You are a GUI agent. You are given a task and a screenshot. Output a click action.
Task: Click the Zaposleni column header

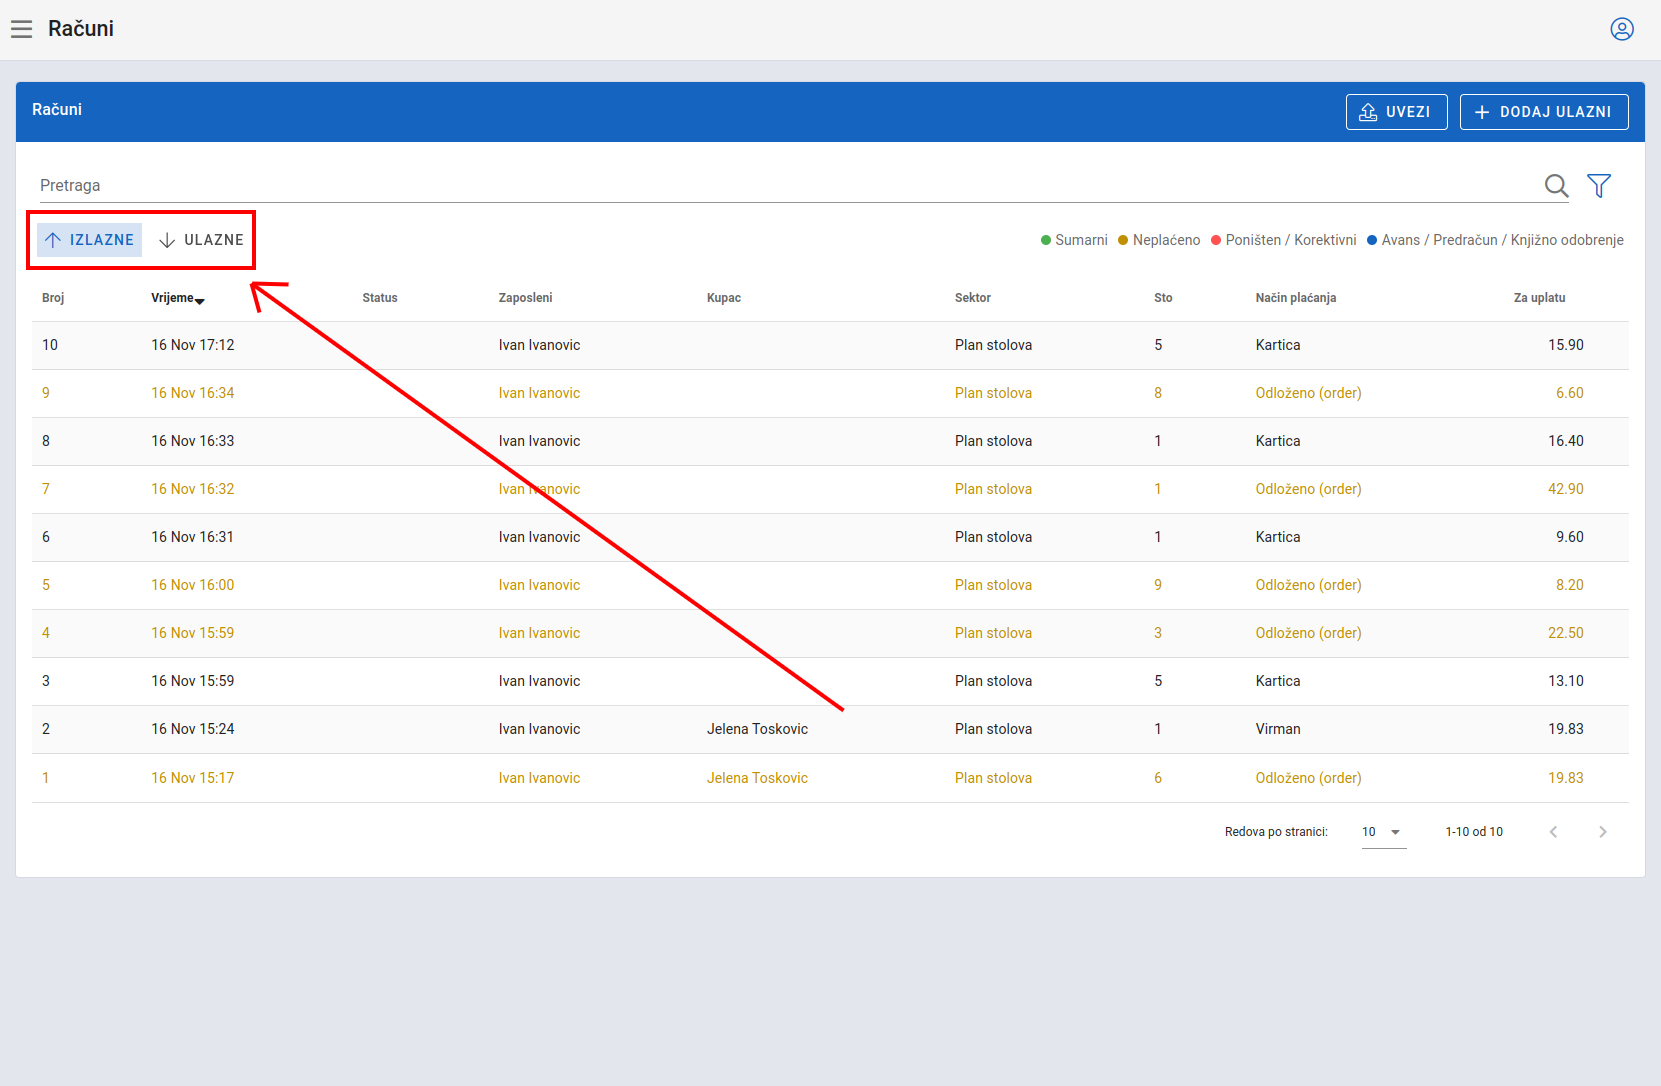(525, 298)
